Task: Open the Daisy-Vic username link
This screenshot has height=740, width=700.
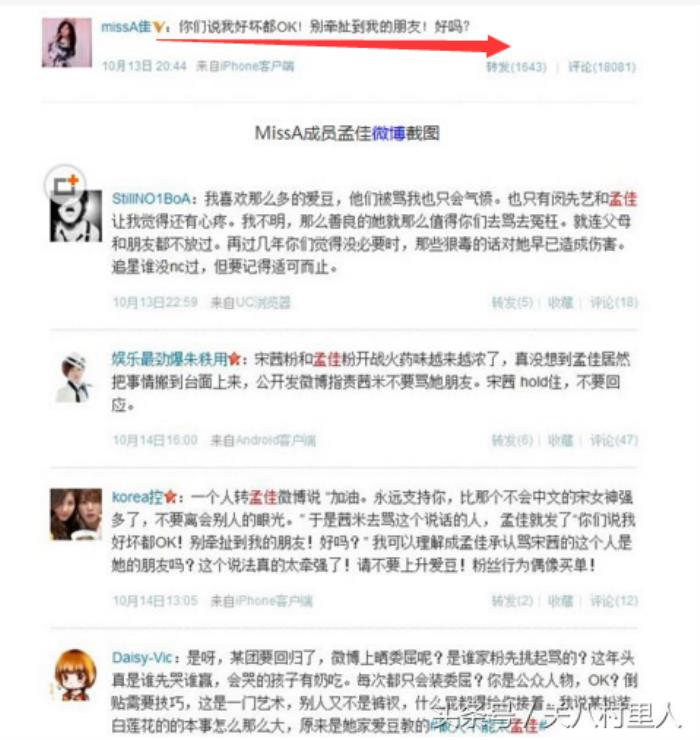Action: point(142,658)
